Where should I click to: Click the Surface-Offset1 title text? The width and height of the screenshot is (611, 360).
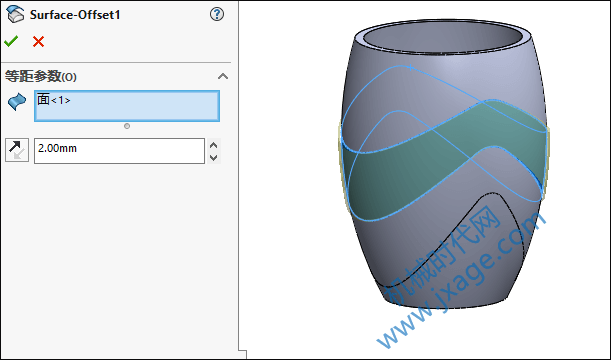tap(75, 15)
